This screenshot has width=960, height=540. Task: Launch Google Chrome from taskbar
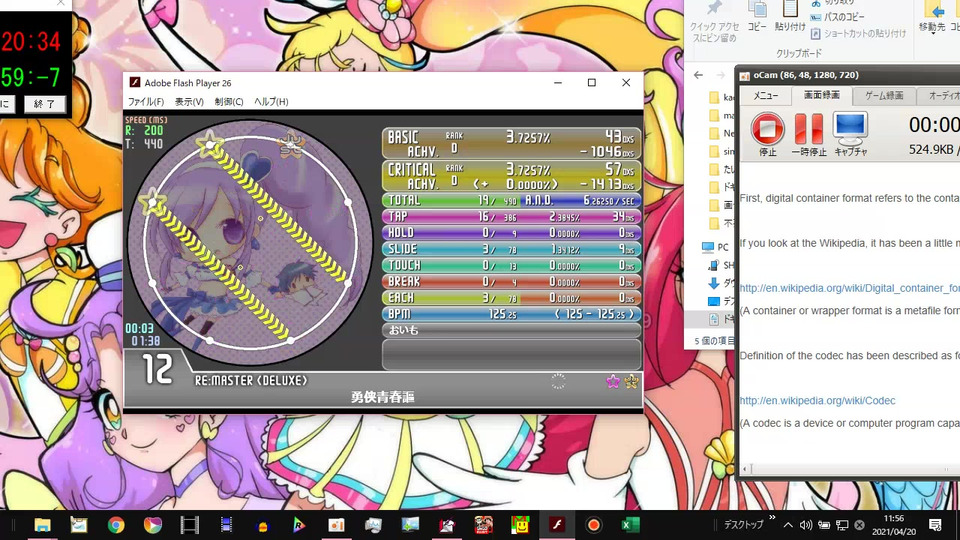click(x=116, y=525)
